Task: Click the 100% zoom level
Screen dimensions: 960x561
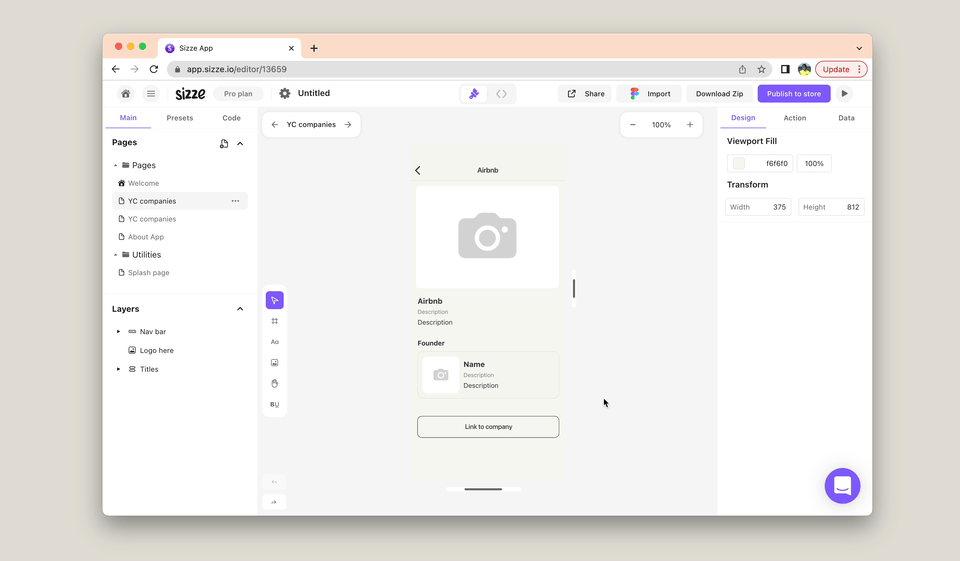Action: coord(661,125)
